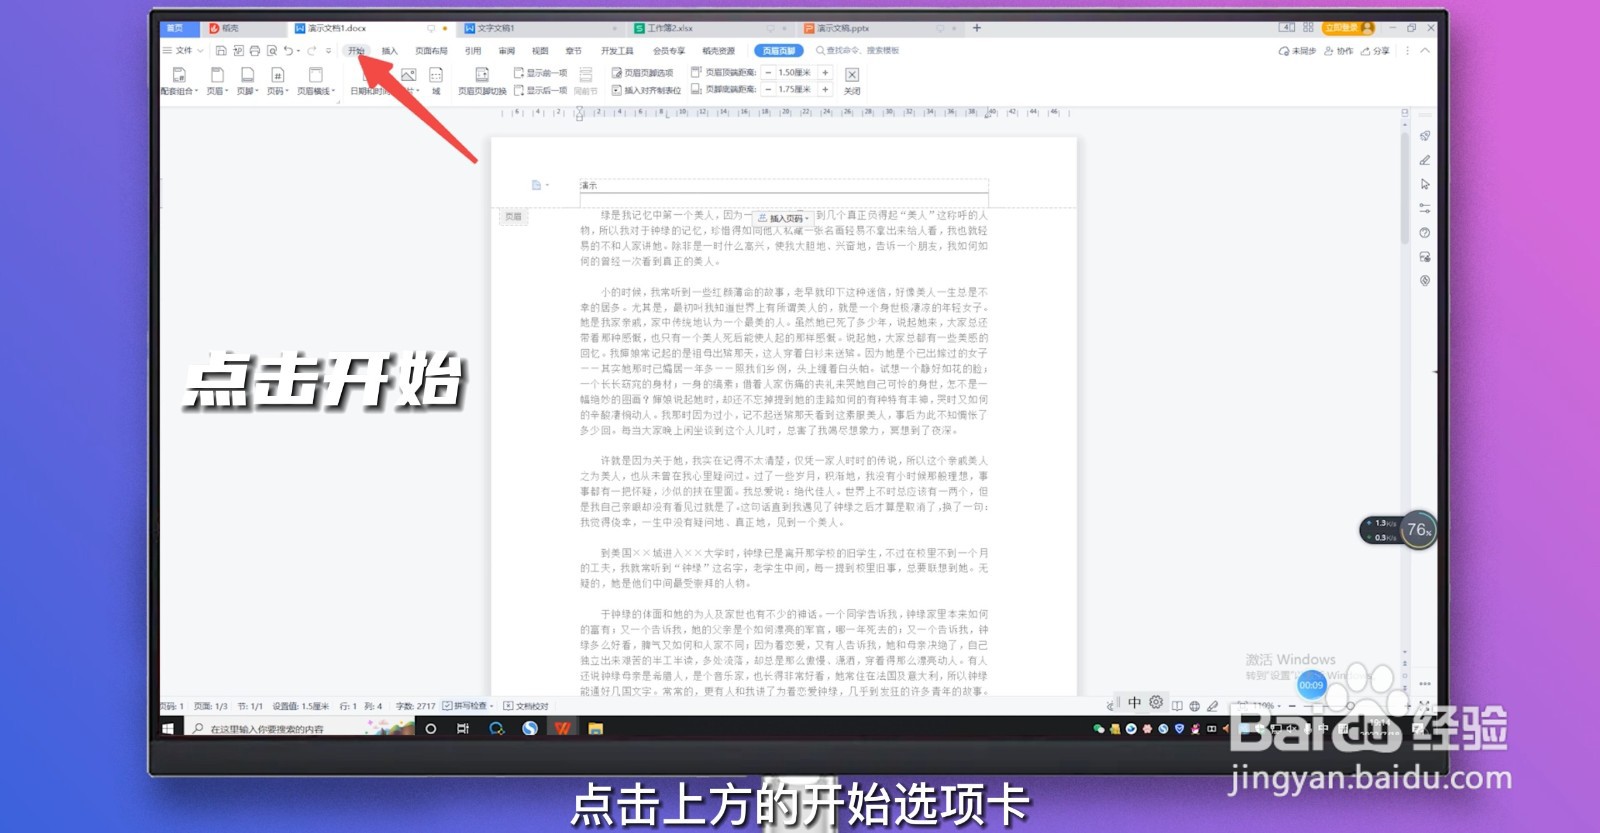This screenshot has width=1600, height=833.
Task: Open the 插入 ribbon tab
Action: (x=389, y=51)
